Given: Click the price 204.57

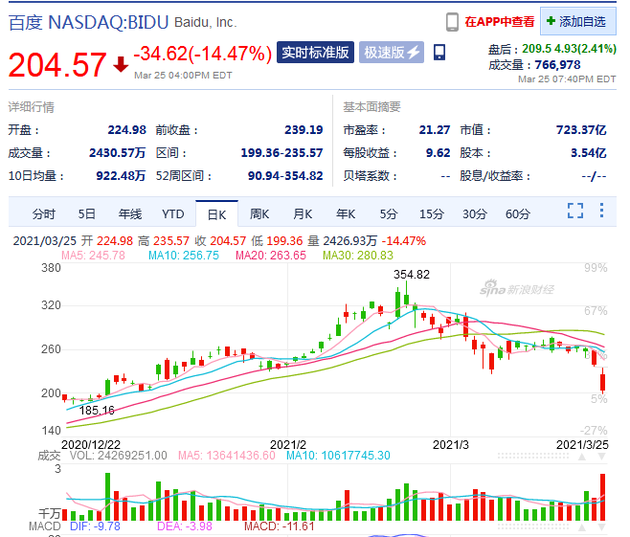Looking at the screenshot, I should point(57,65).
